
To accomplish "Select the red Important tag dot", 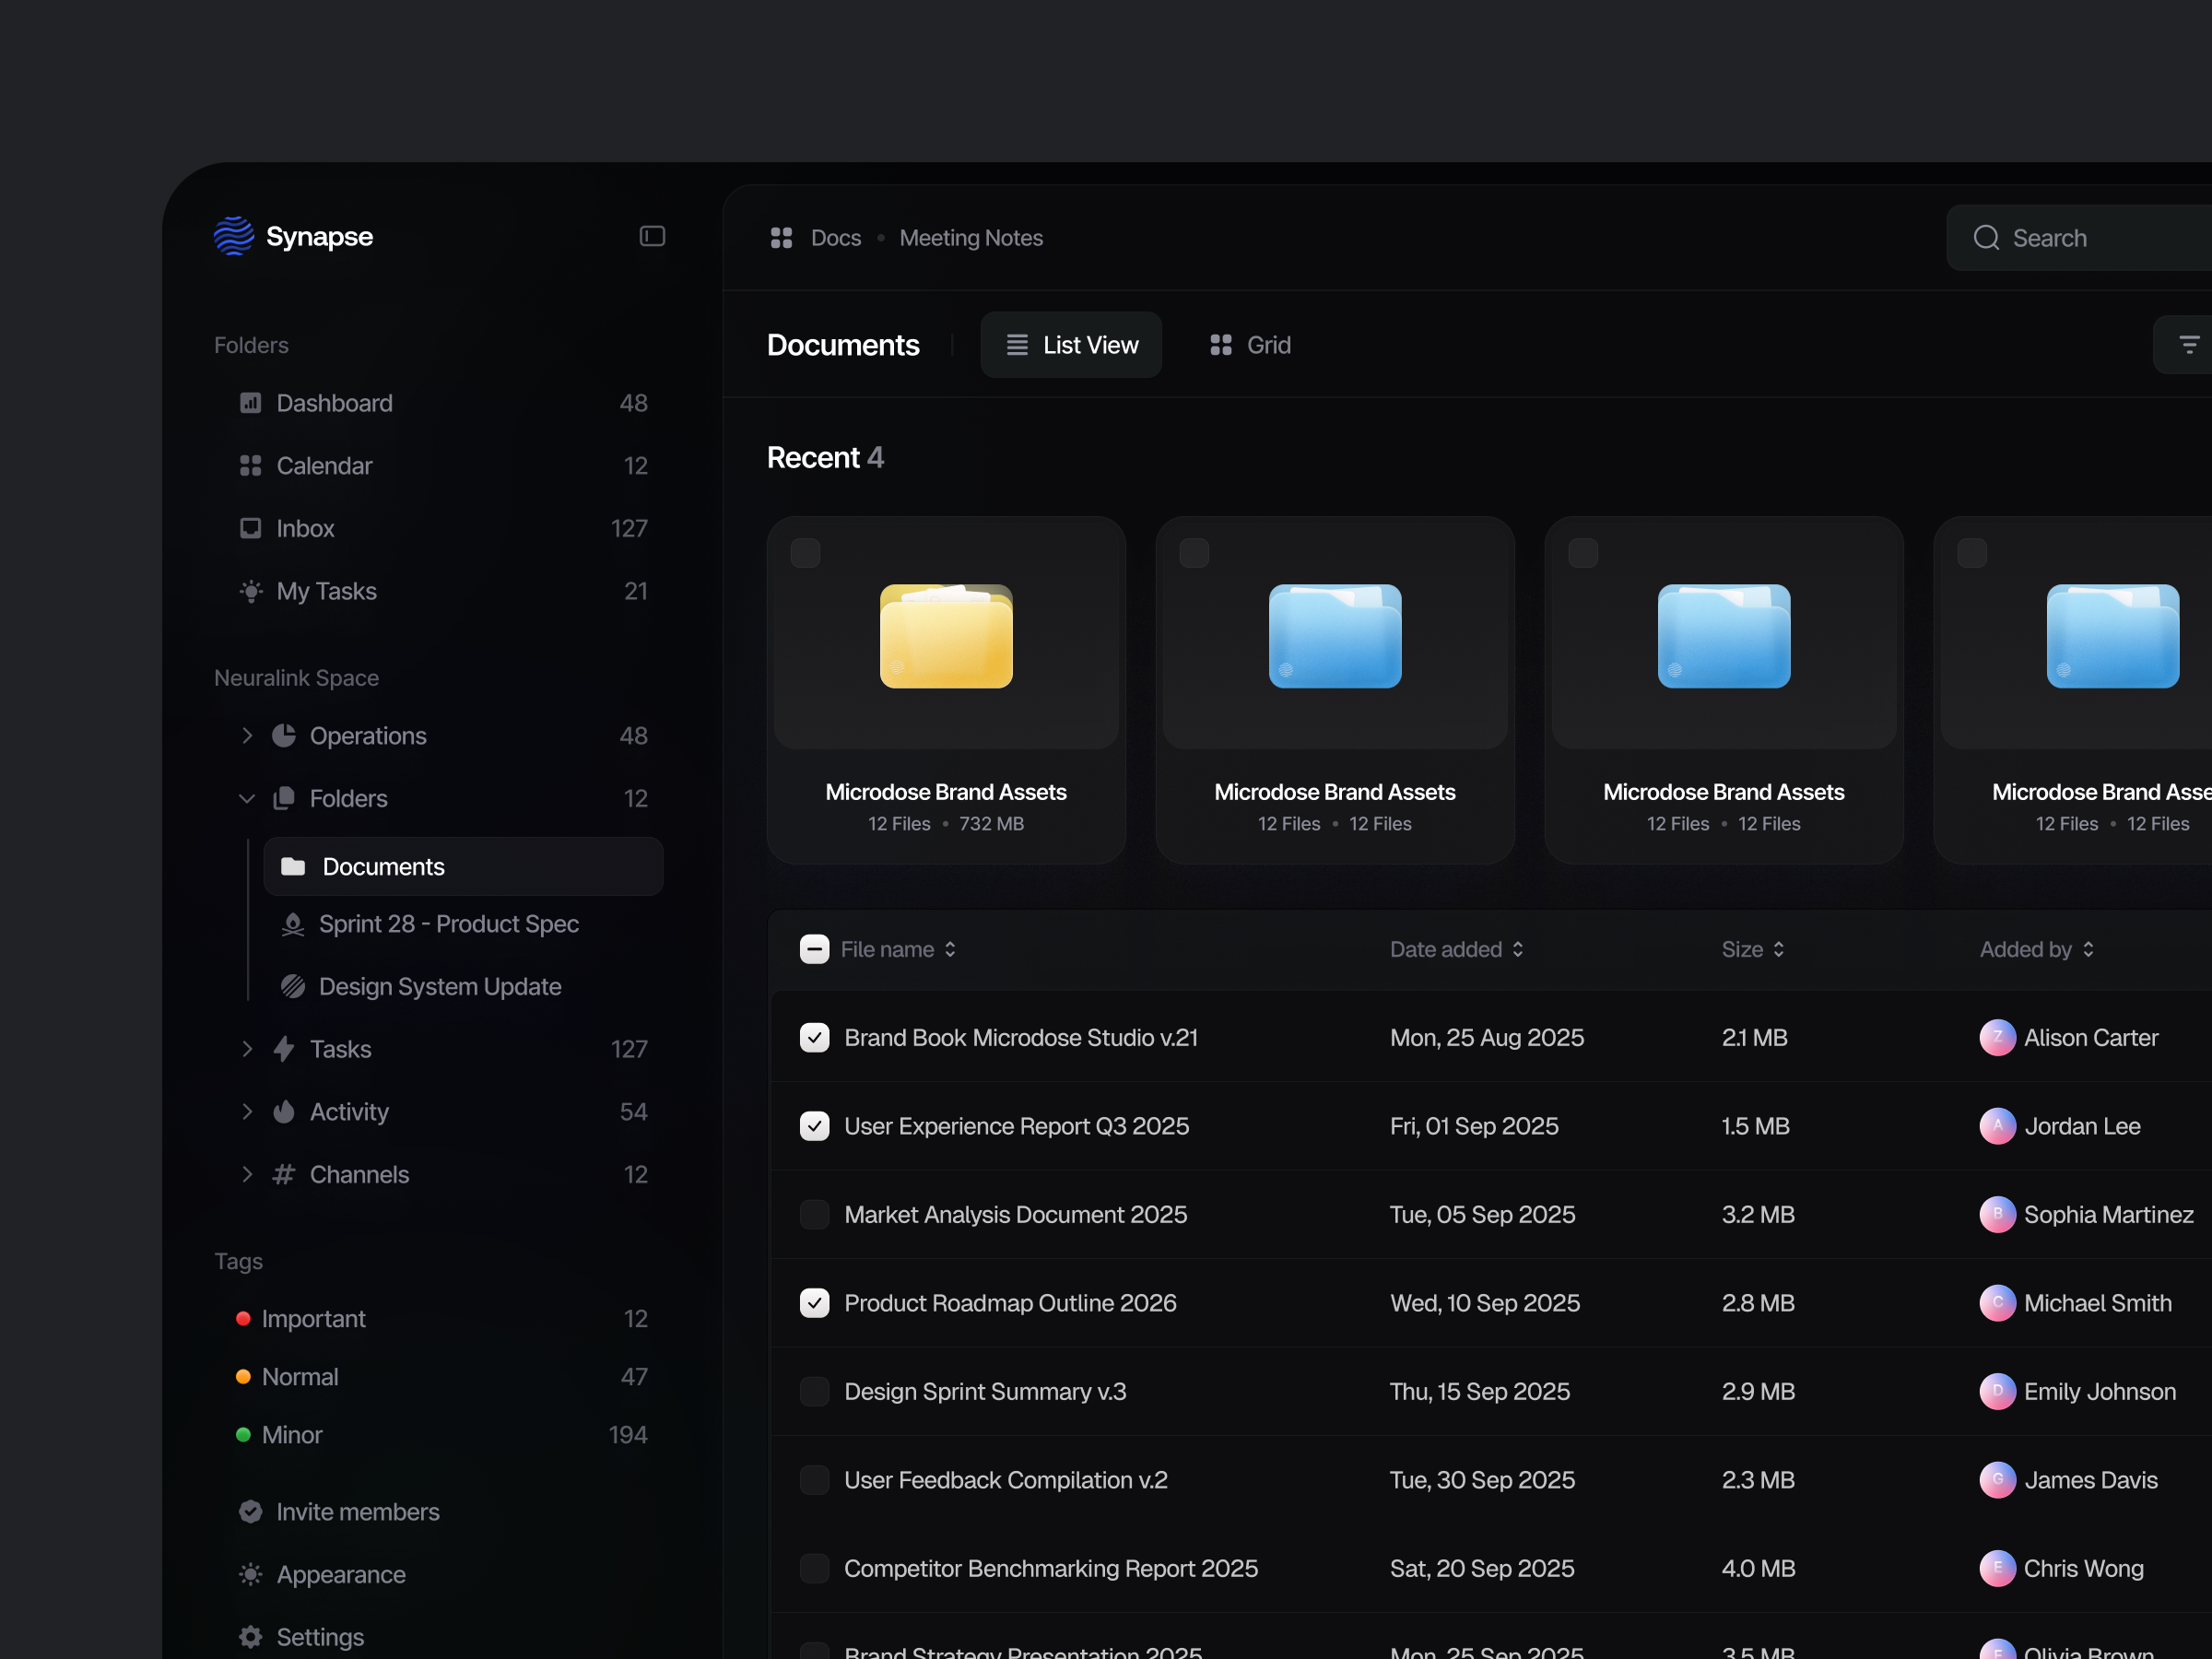I will coord(243,1318).
